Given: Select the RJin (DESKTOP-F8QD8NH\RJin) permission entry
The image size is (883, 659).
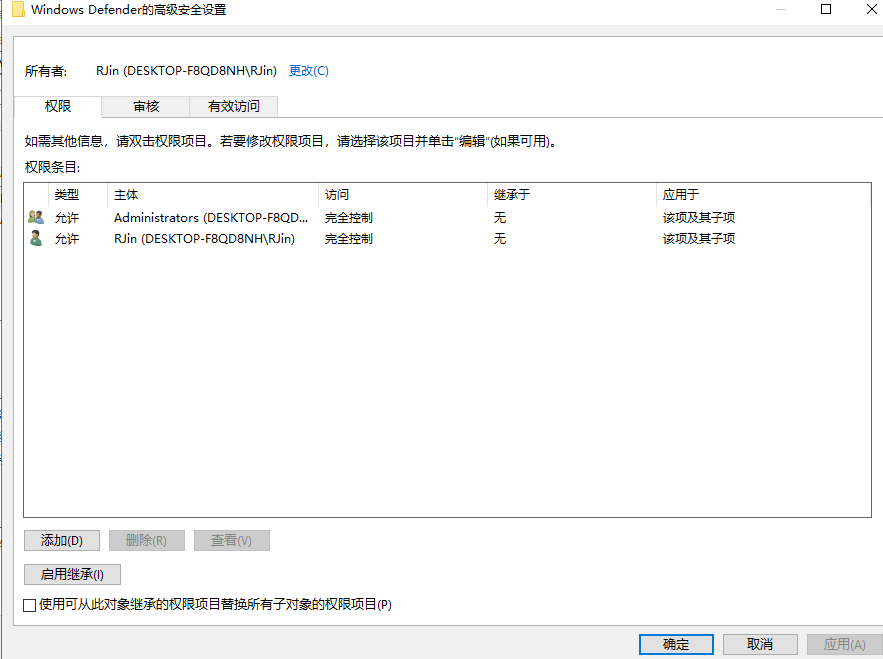Looking at the screenshot, I should 447,239.
